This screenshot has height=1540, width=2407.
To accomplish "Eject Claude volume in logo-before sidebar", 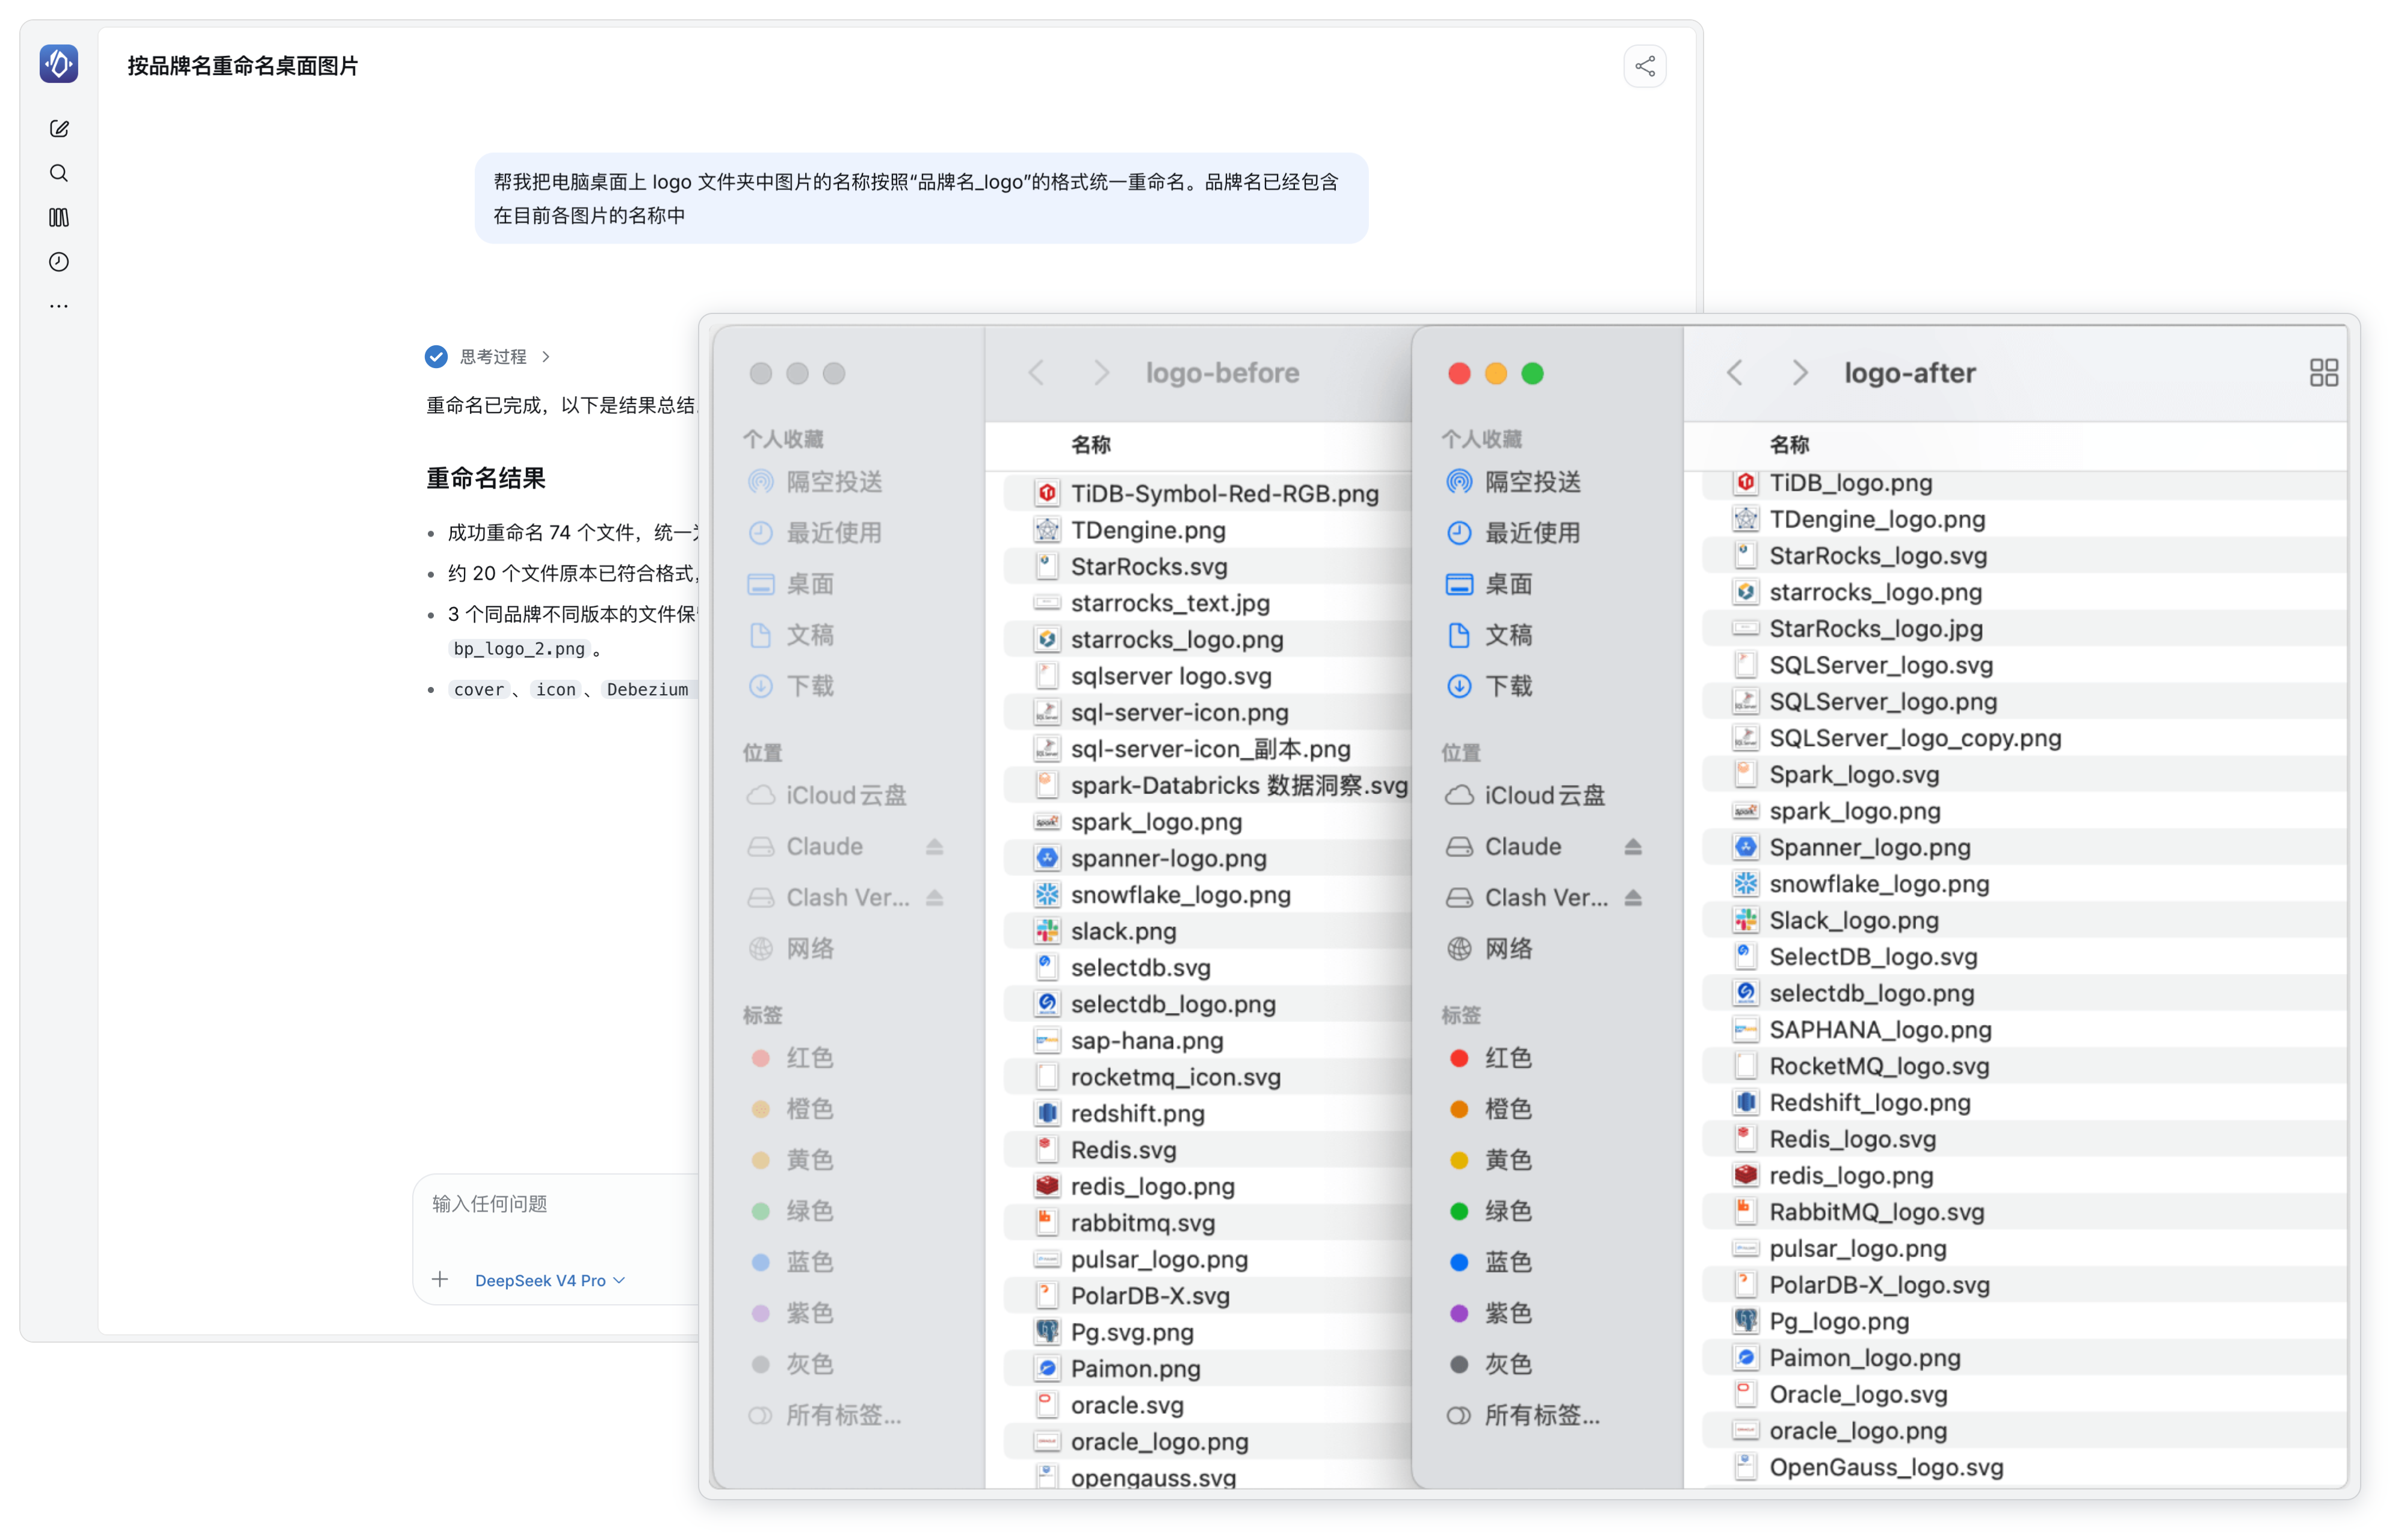I will pos(934,847).
